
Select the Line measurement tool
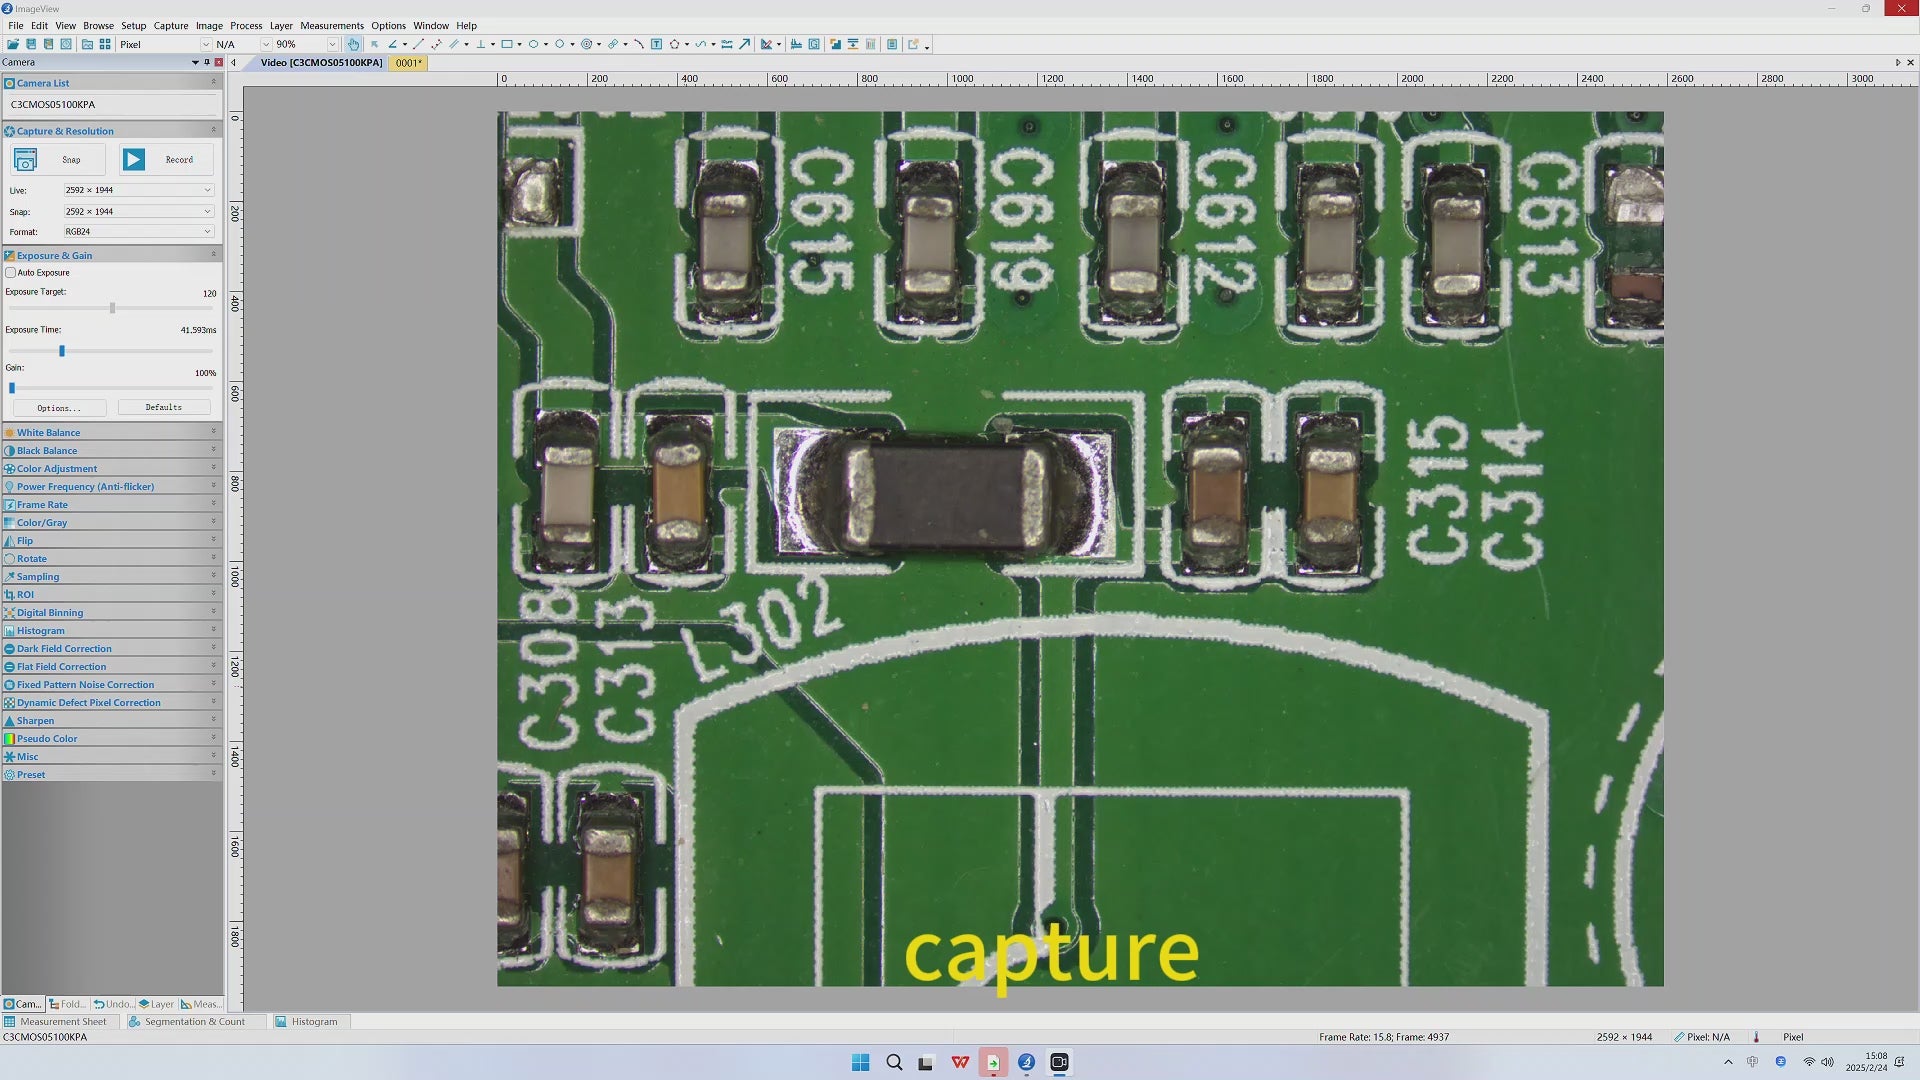[x=419, y=44]
